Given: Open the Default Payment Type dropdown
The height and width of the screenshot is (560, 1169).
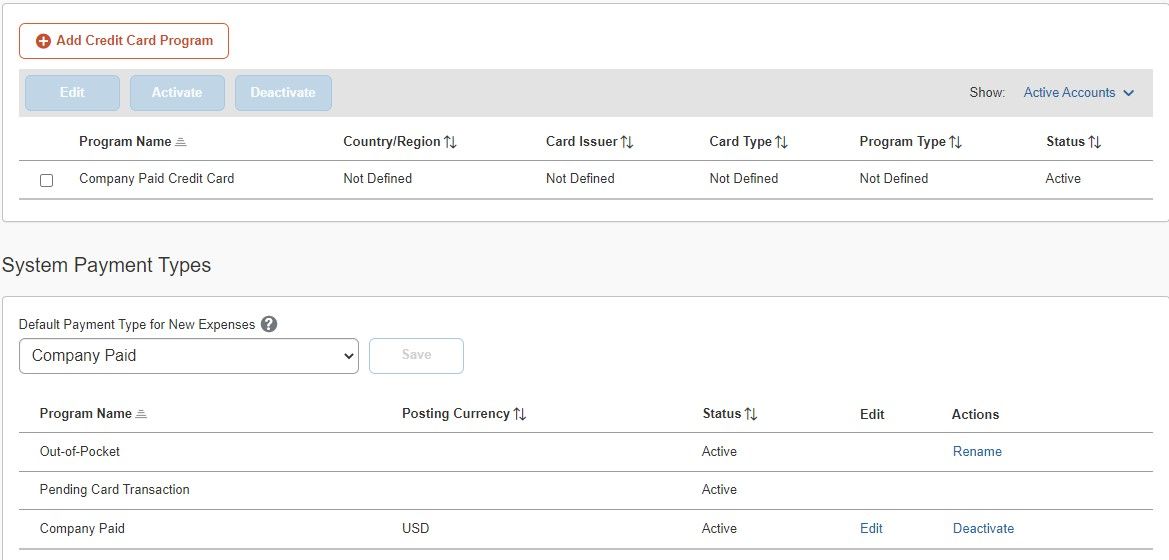Looking at the screenshot, I should 189,356.
